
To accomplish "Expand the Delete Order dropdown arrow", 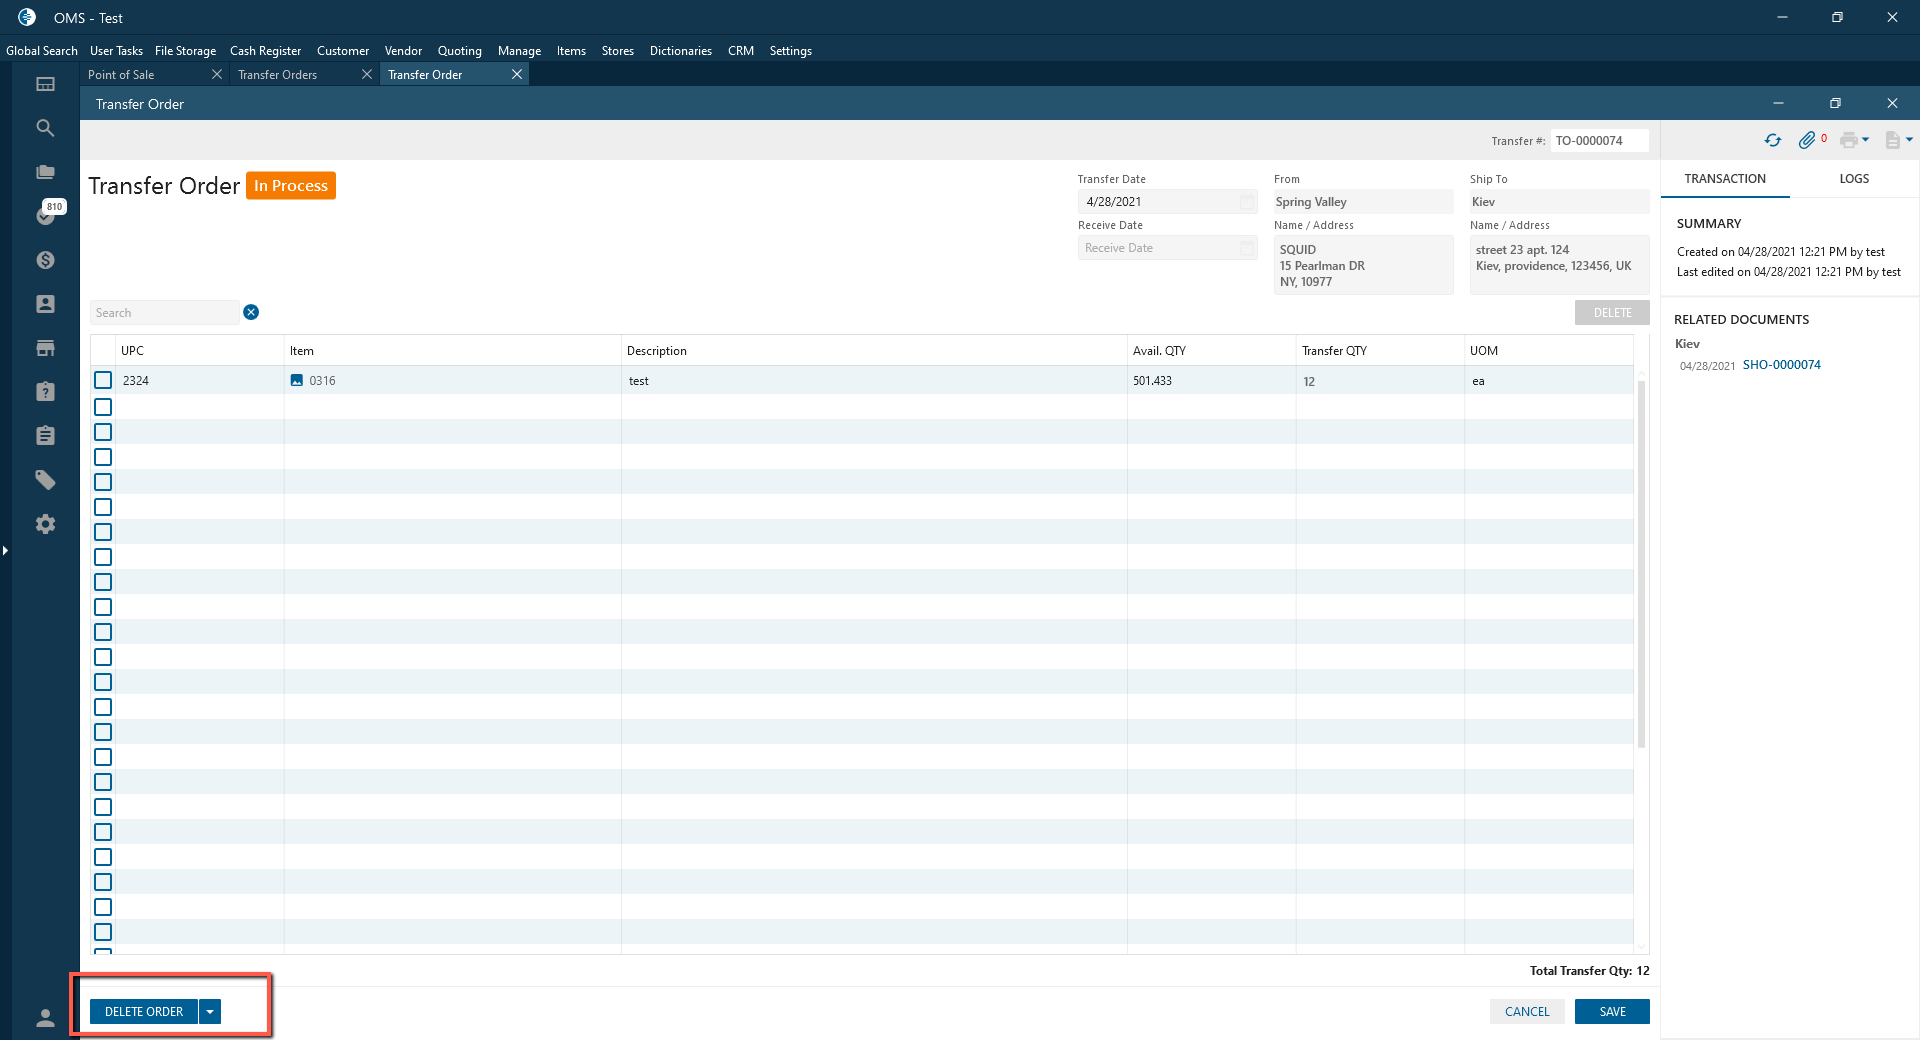I will [210, 1012].
